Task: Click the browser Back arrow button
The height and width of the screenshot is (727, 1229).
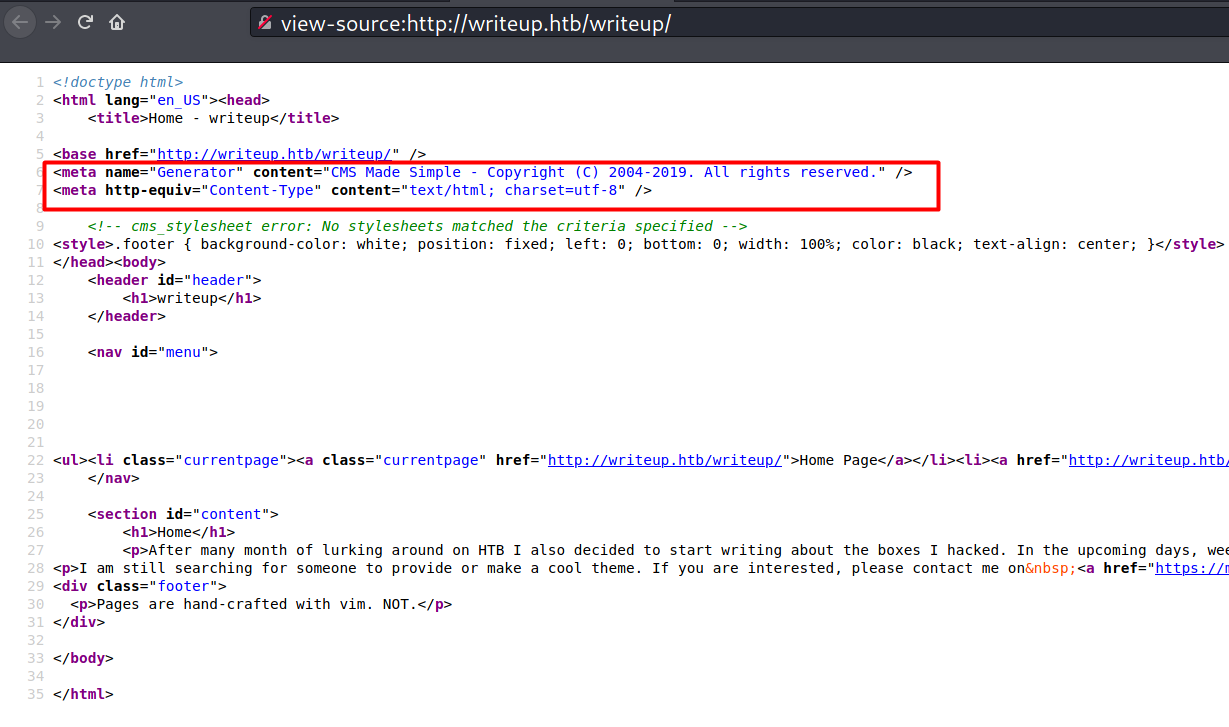Action: pyautogui.click(x=20, y=22)
